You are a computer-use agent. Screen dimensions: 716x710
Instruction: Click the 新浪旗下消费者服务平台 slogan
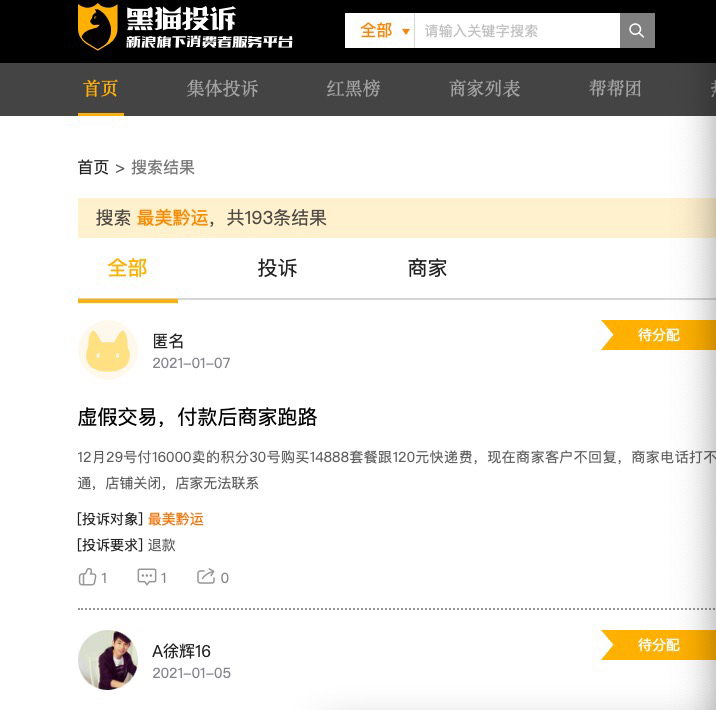(209, 42)
